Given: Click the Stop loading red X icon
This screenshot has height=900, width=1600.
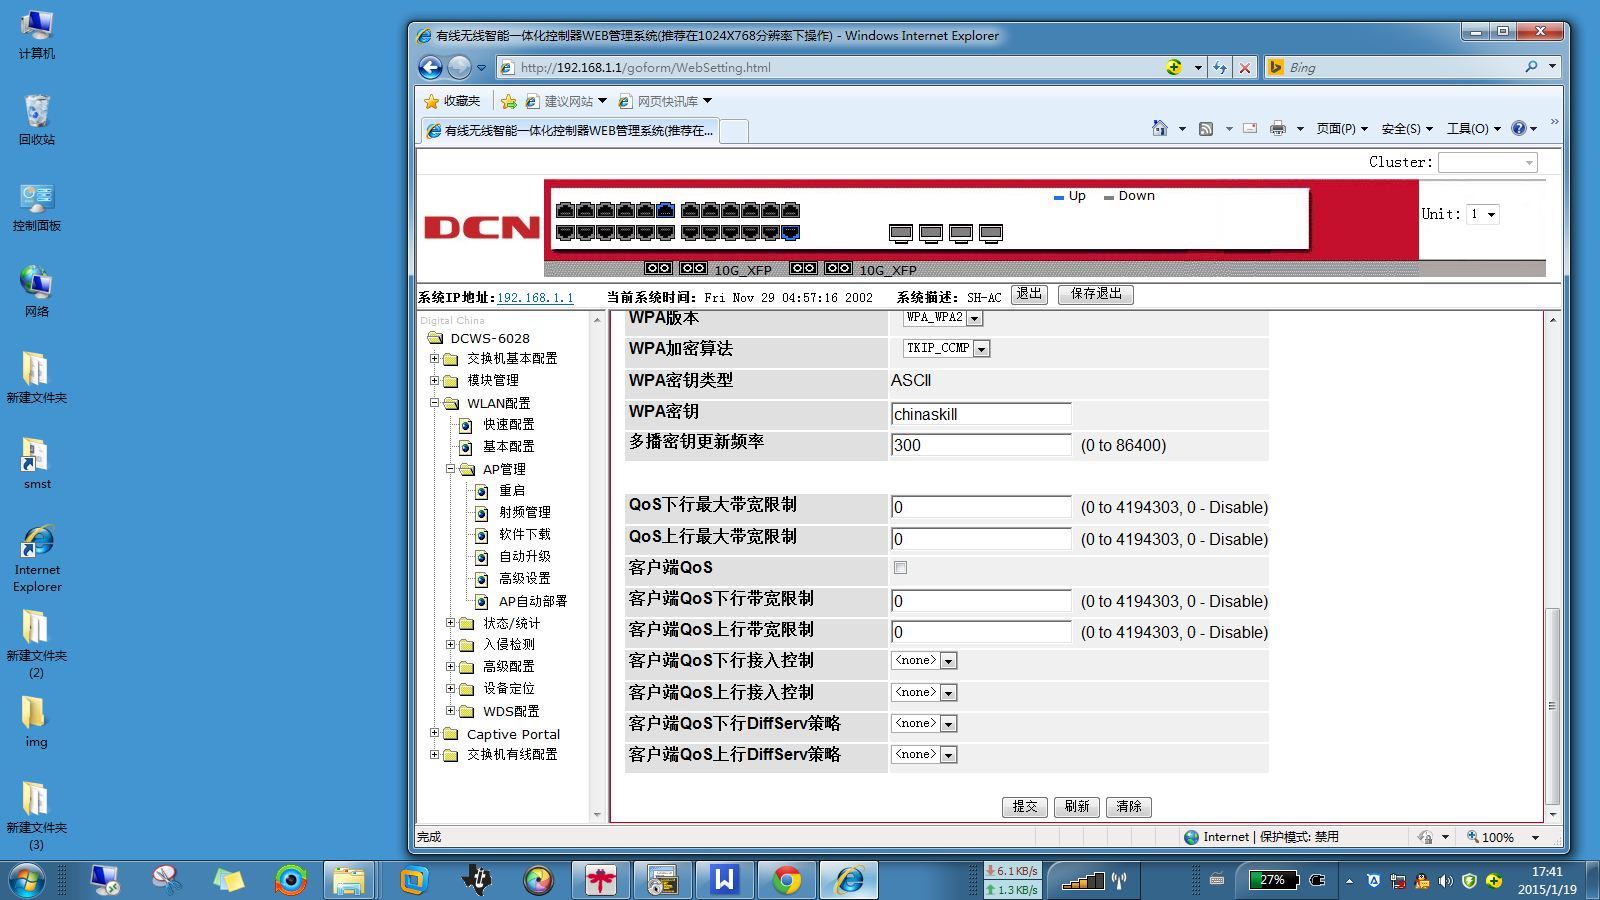Looking at the screenshot, I should pyautogui.click(x=1245, y=67).
